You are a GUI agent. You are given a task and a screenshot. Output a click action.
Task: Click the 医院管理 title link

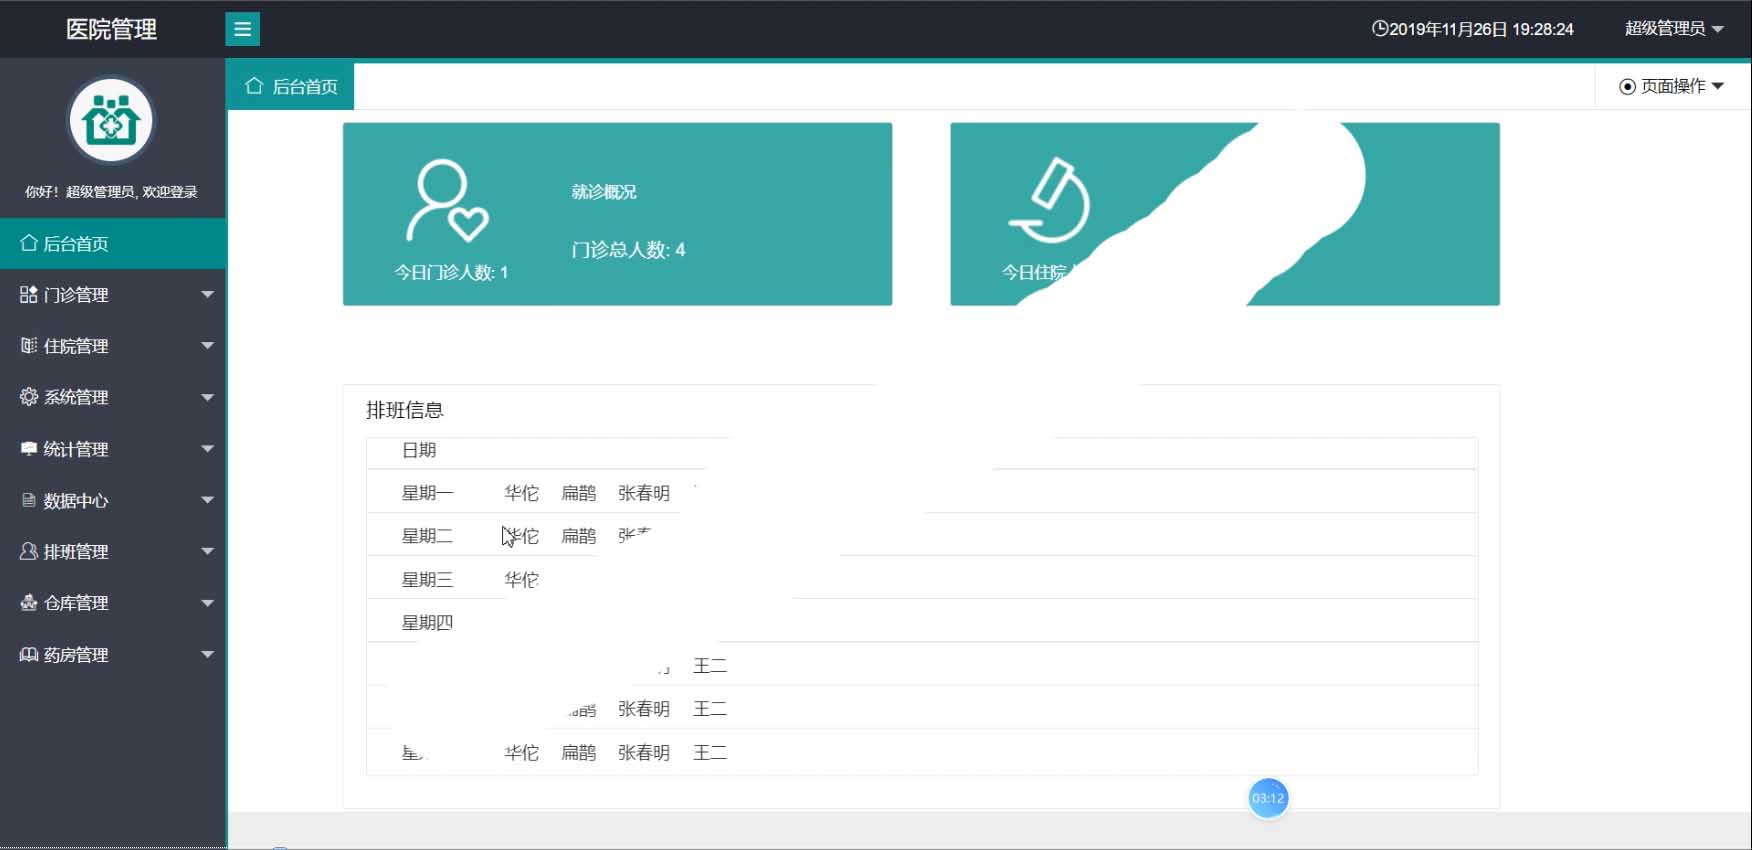111,29
